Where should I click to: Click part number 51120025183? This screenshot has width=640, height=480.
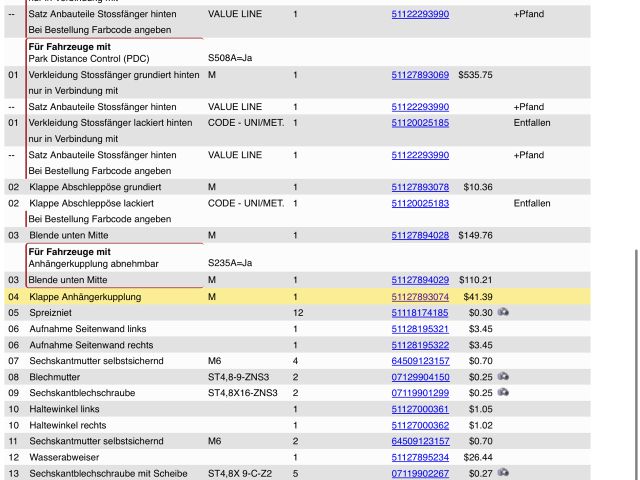click(x=420, y=203)
